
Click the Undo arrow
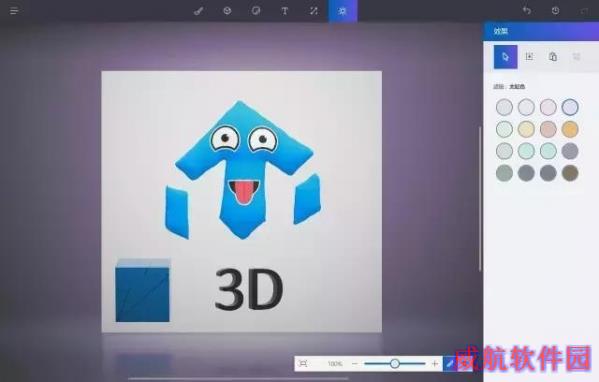pyautogui.click(x=527, y=11)
